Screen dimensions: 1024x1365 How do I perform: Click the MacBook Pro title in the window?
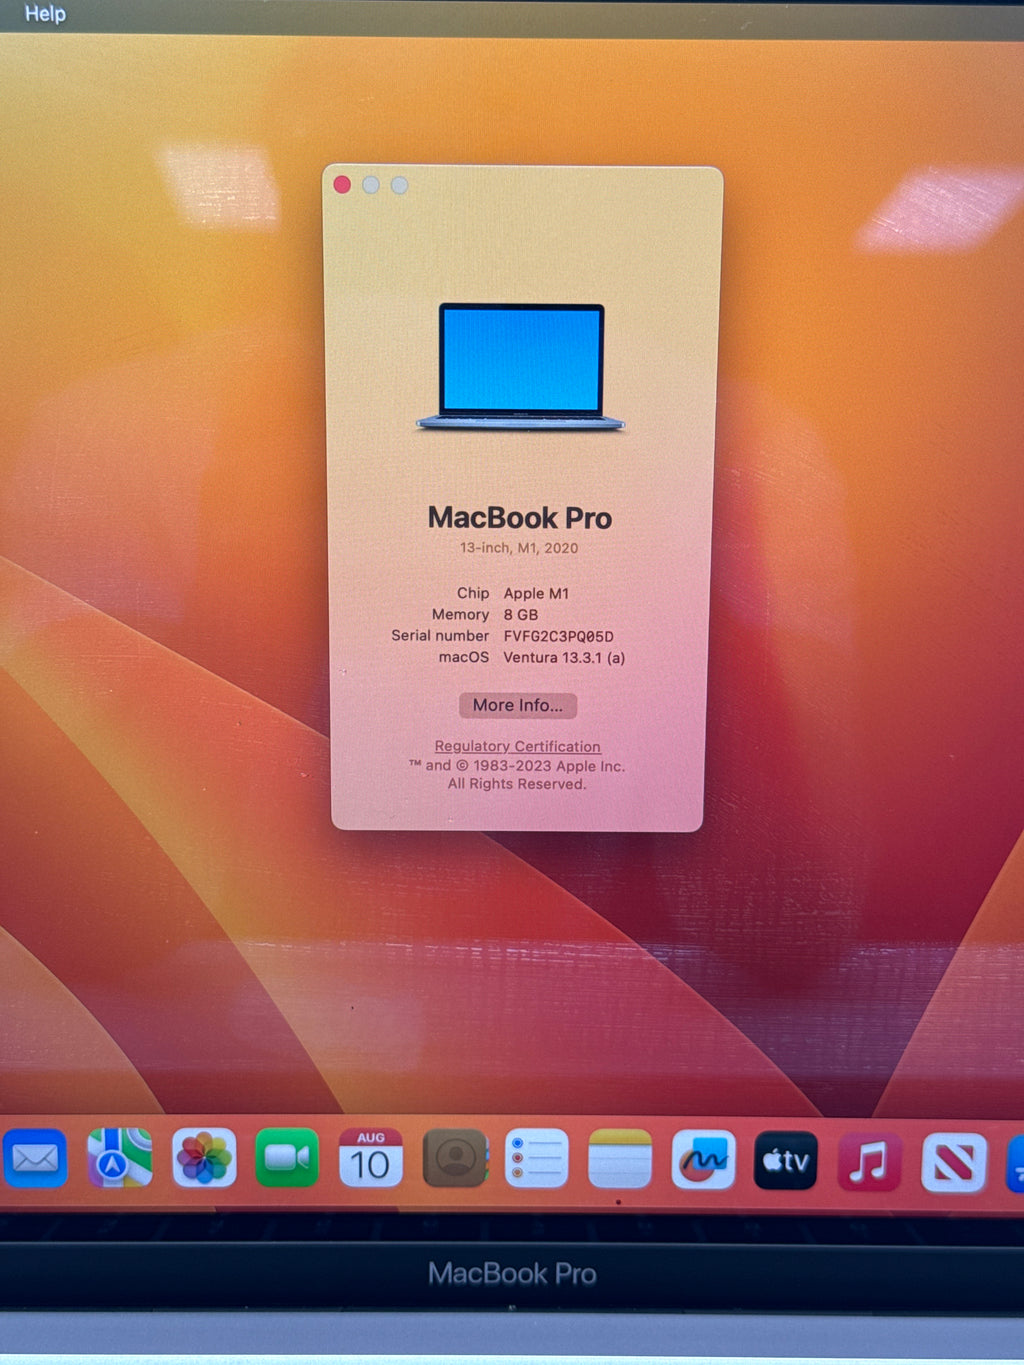tap(520, 518)
